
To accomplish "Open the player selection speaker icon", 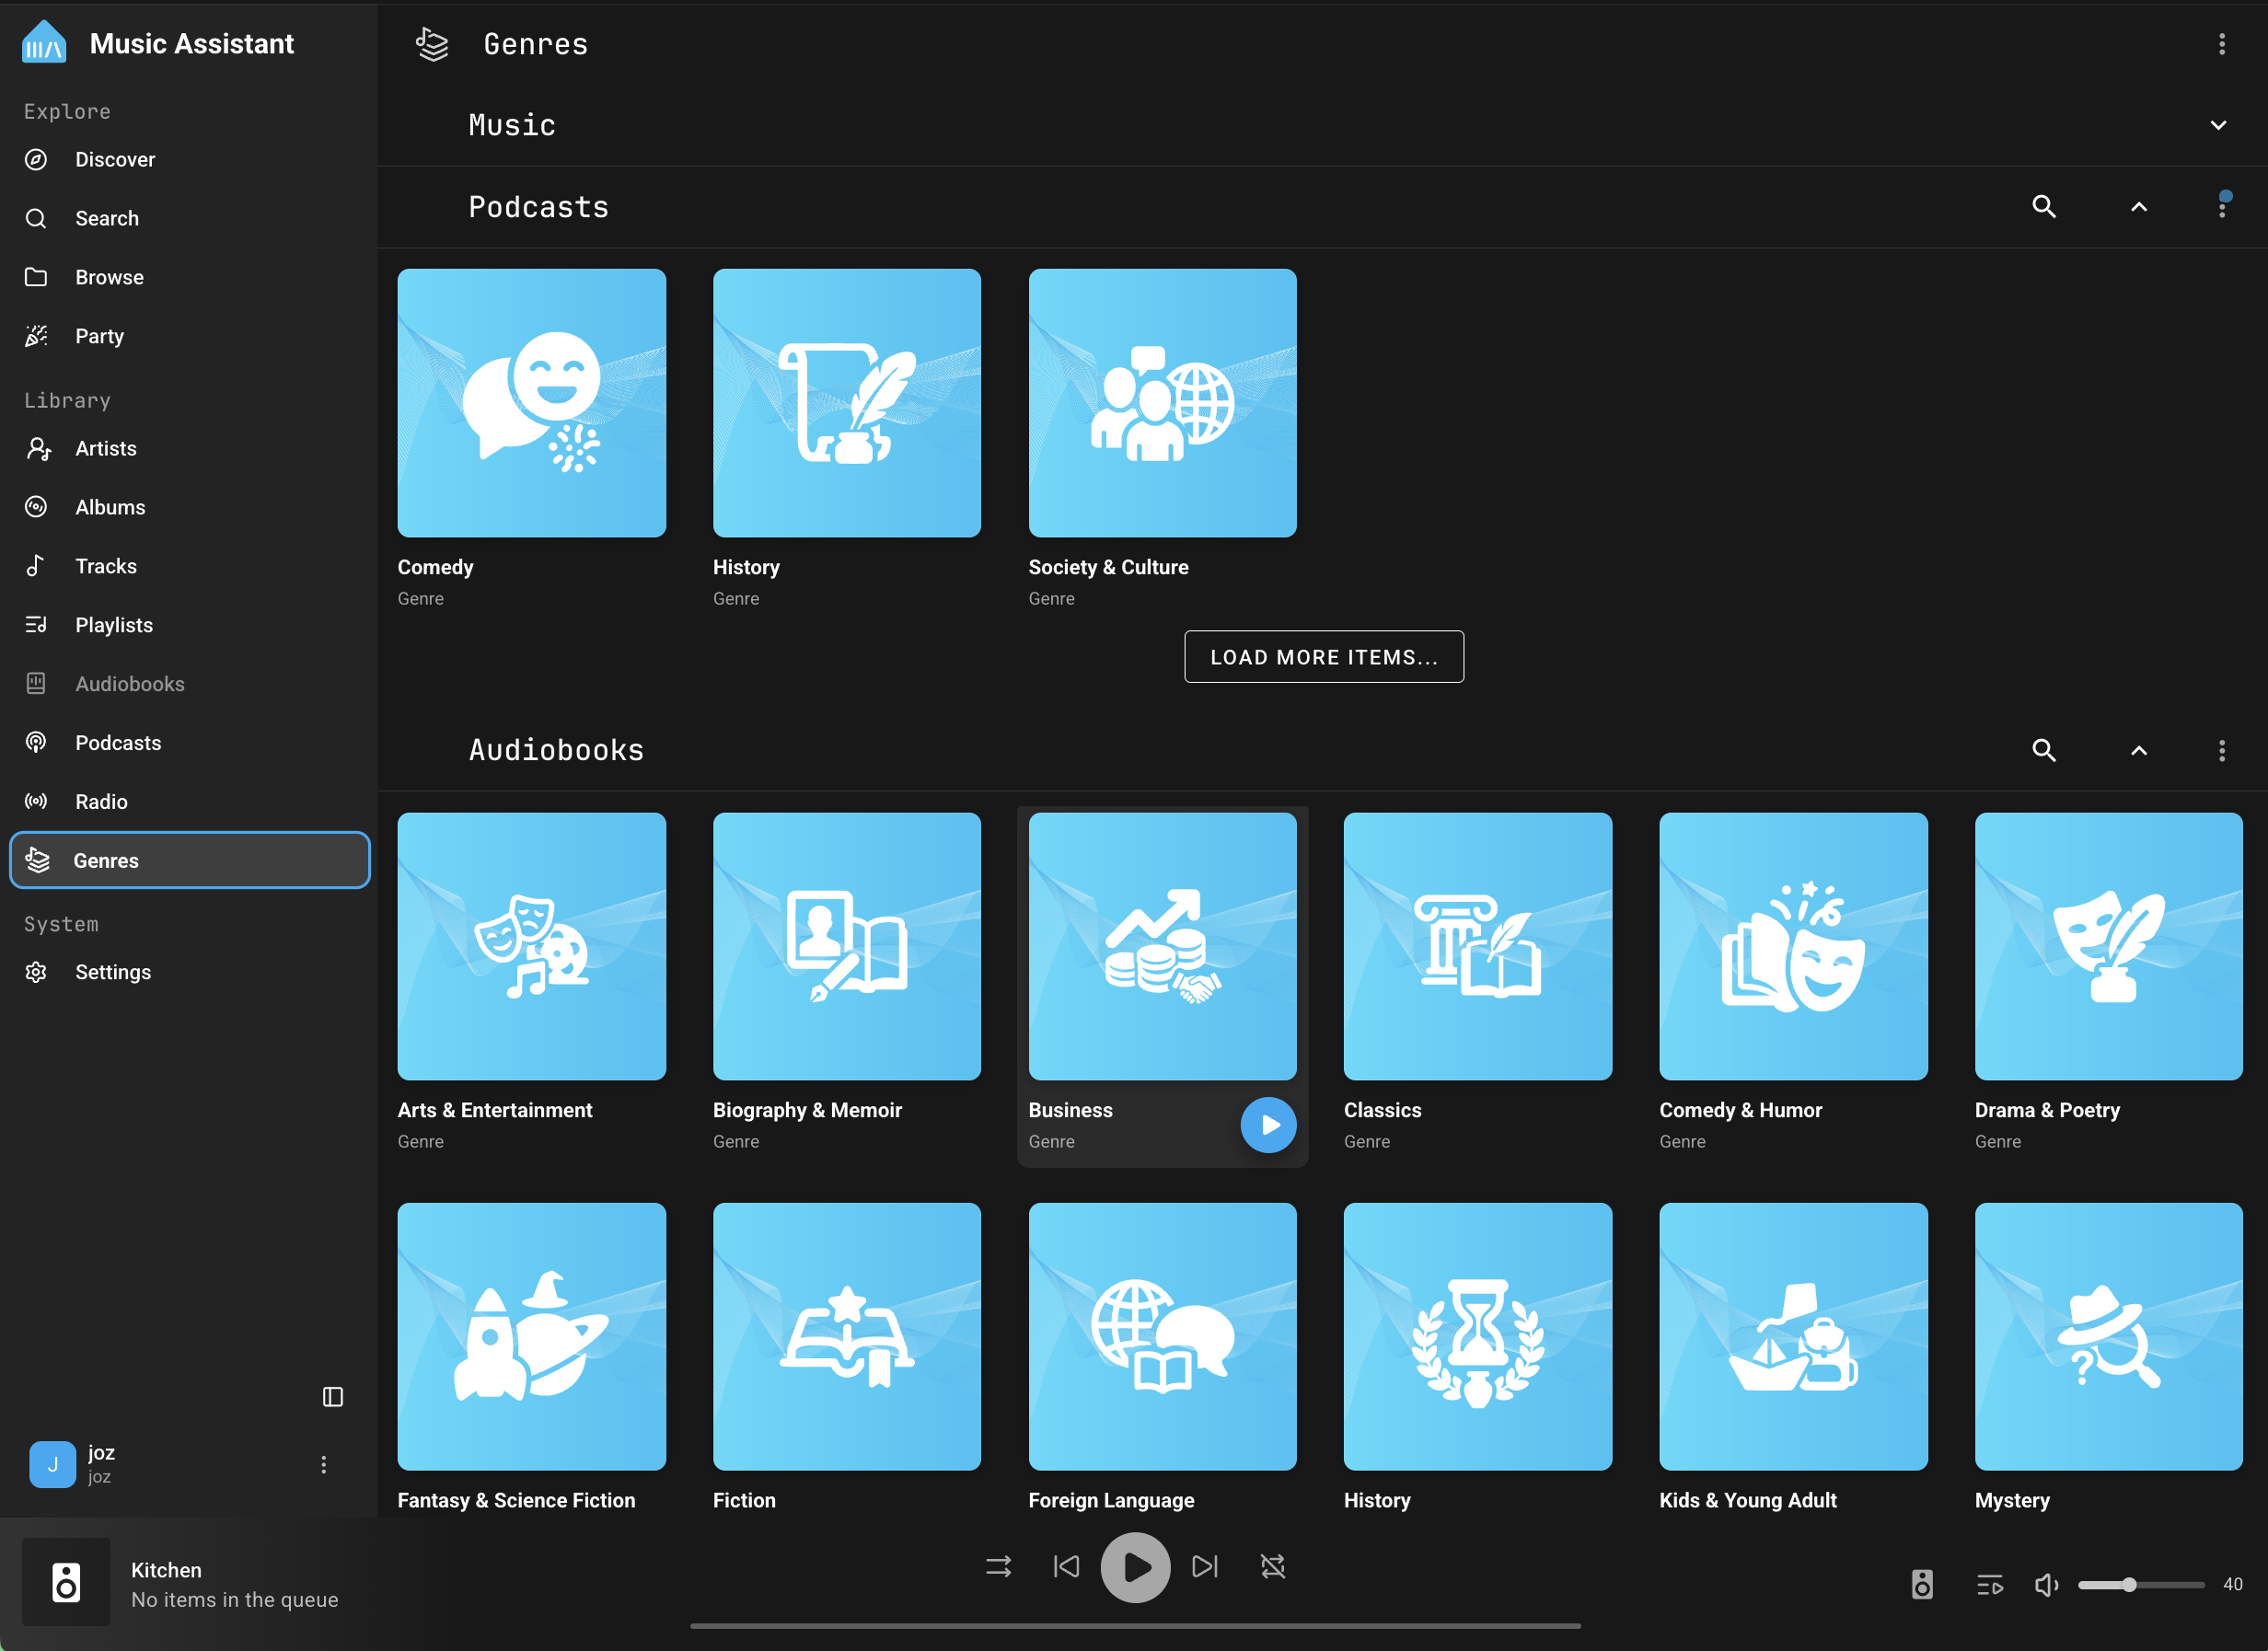I will click(1922, 1584).
